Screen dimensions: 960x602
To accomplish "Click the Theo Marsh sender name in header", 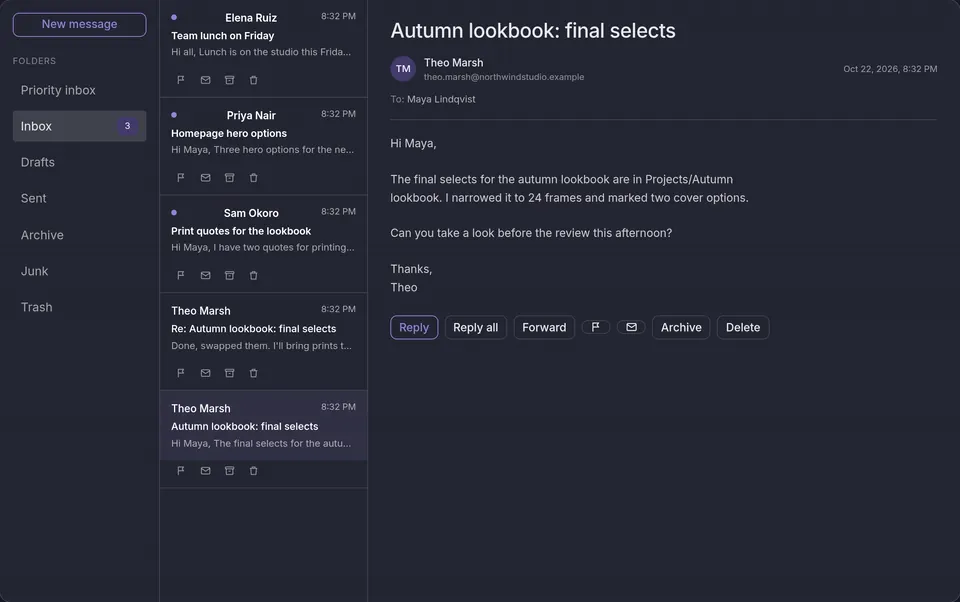I will tap(454, 62).
